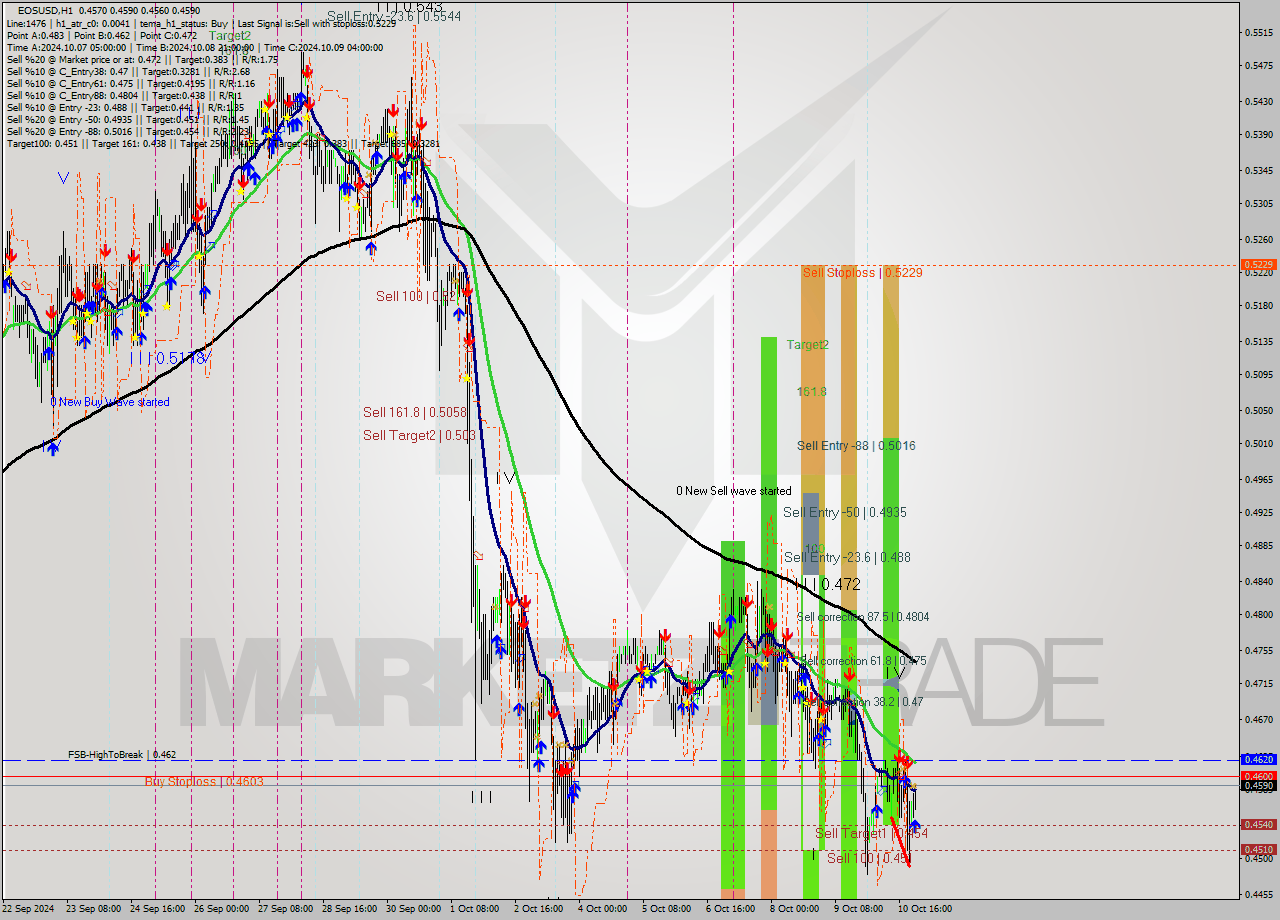1280x920 pixels.
Task: Select the 'Sell Entry -23.6 | 0.488' label
Action: coord(847,557)
